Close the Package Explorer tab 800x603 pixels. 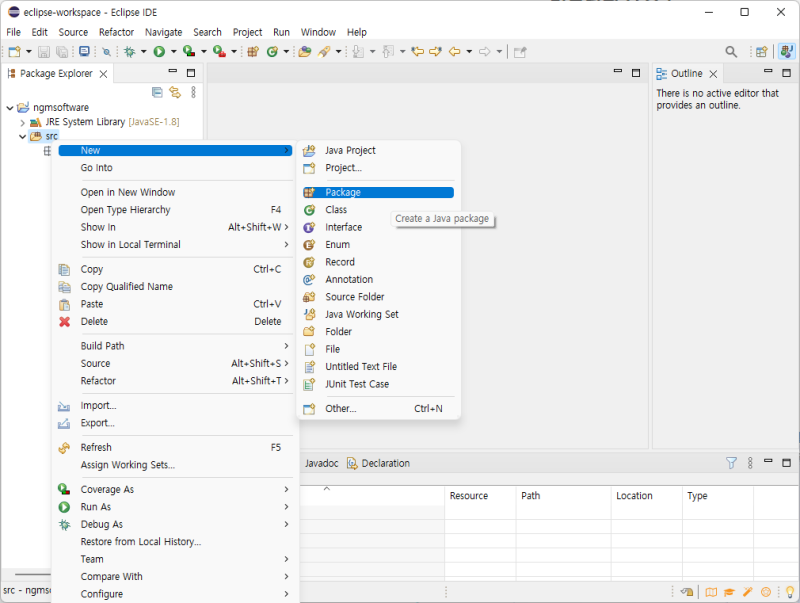point(103,74)
